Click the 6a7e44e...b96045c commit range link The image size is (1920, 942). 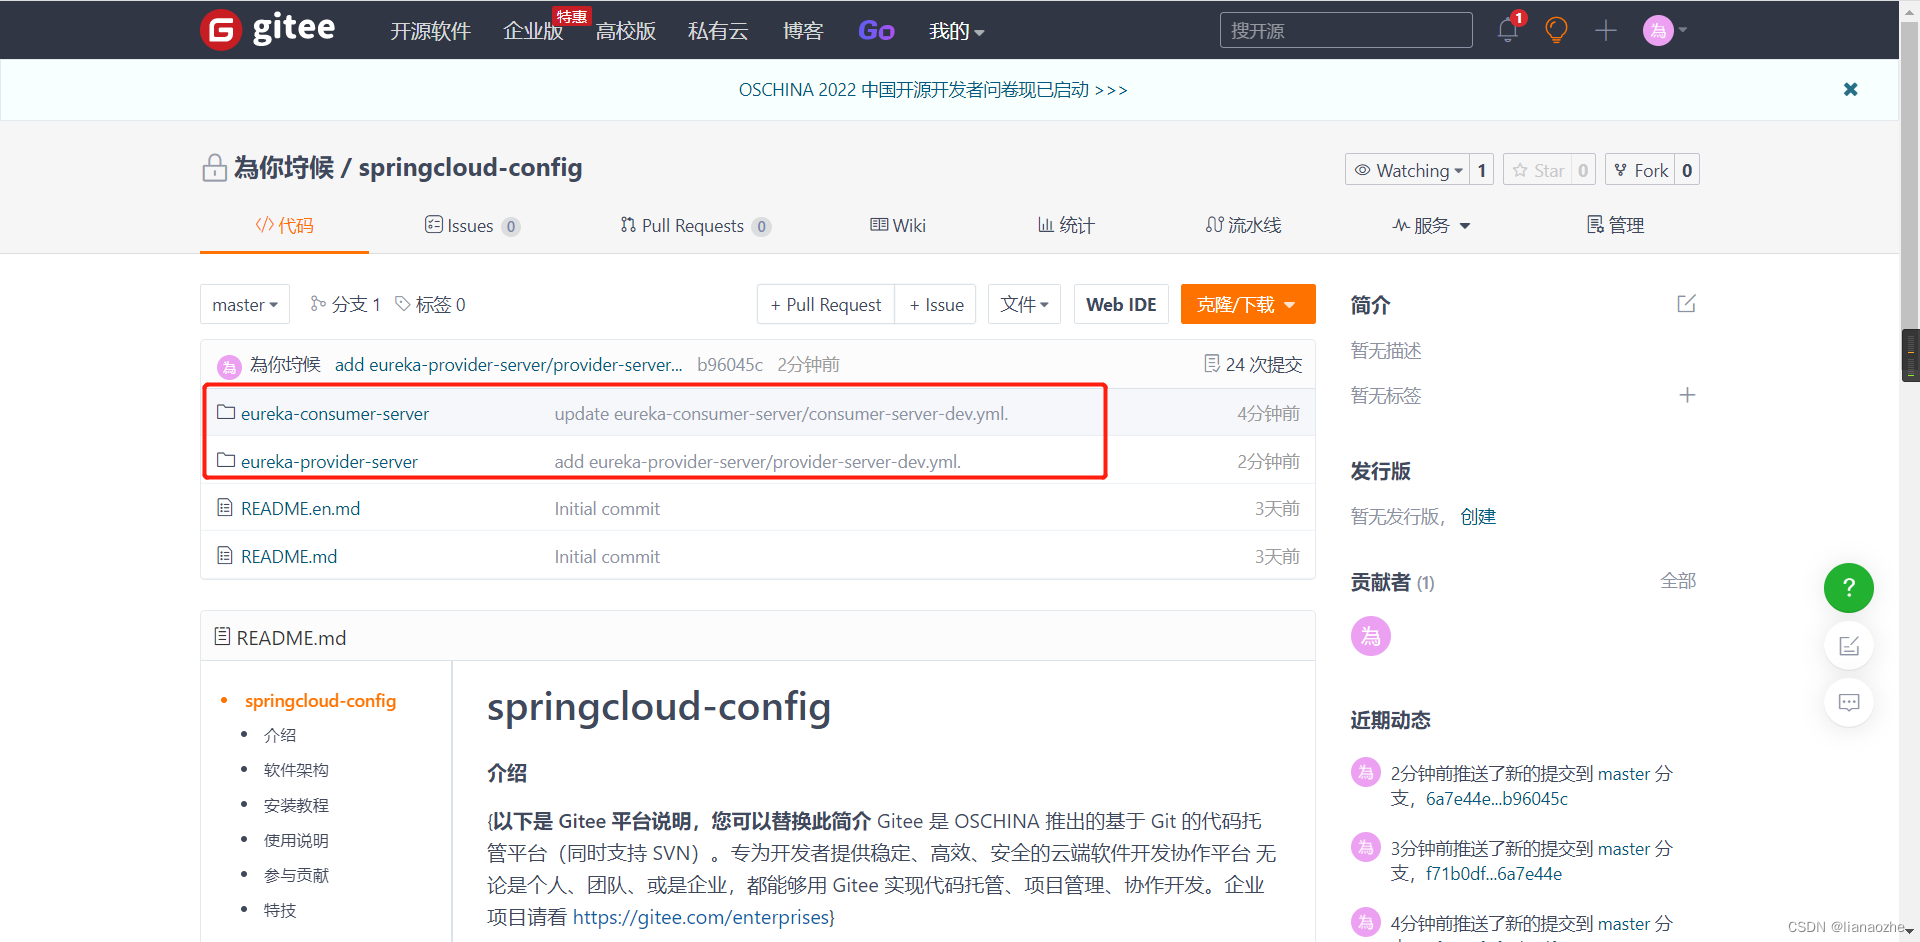click(1497, 798)
